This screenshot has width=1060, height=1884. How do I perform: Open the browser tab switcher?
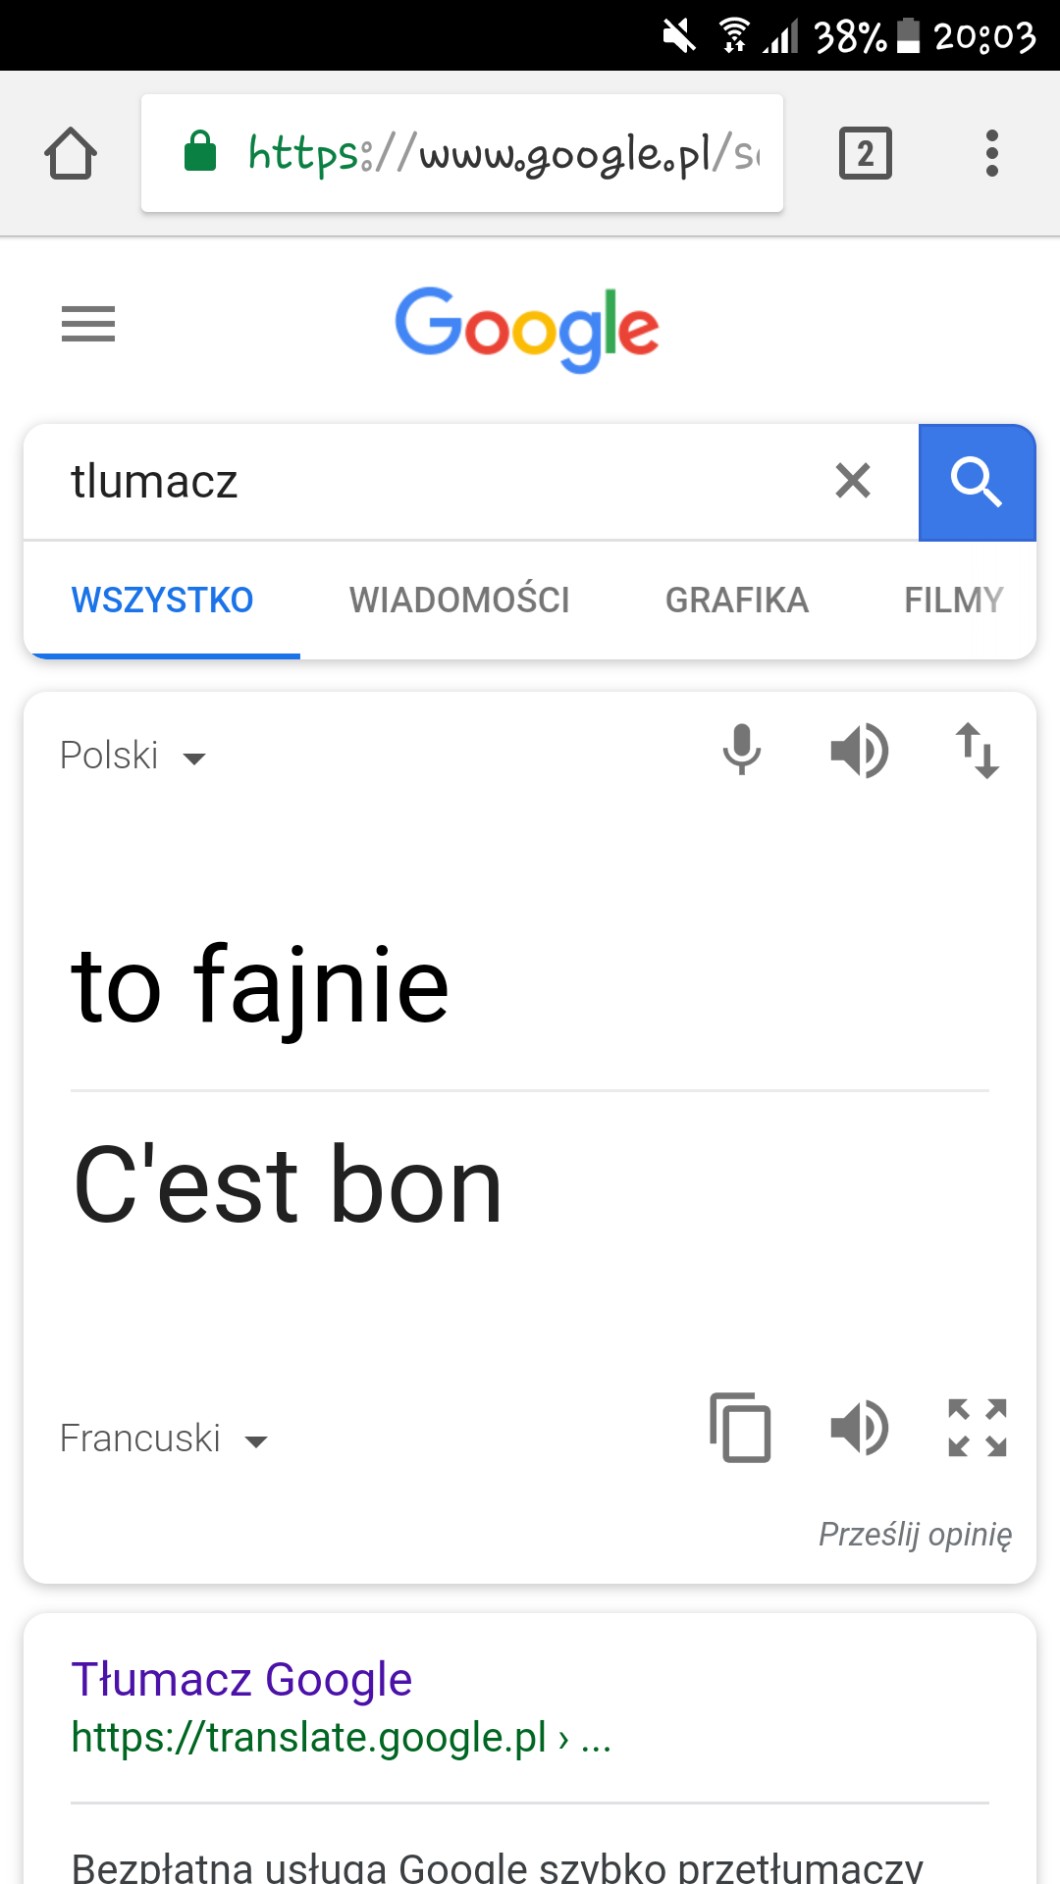tap(865, 154)
